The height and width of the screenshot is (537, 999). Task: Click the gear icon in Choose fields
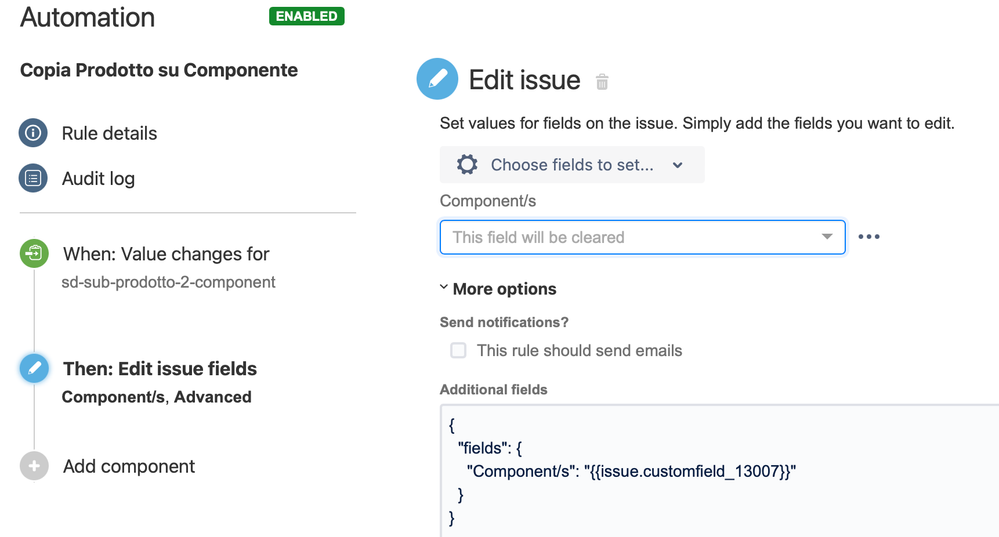point(467,165)
